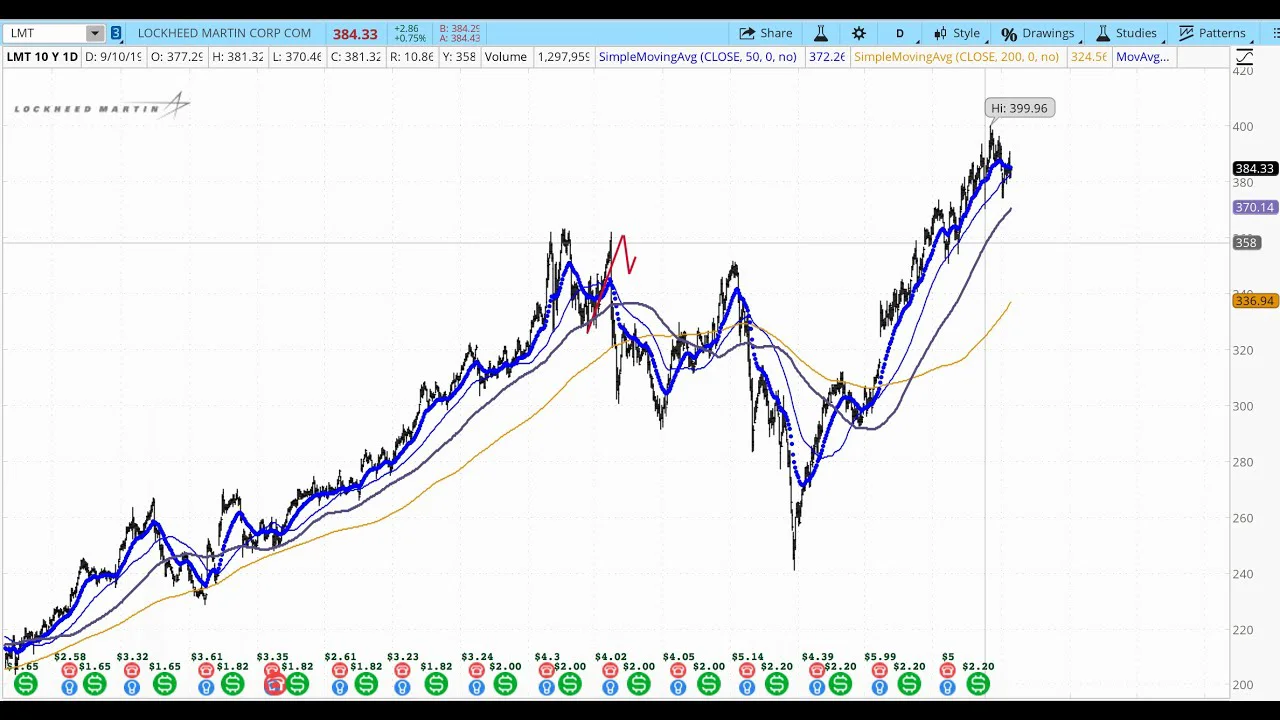The image size is (1280, 720).
Task: Click the green dividend icon right of $5
Action: coord(978,684)
